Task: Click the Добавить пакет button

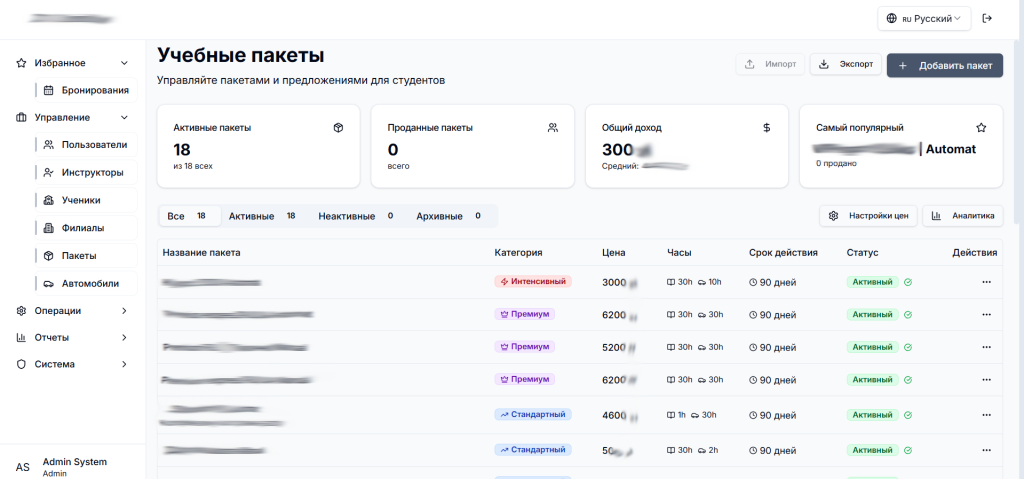Action: tap(944, 65)
